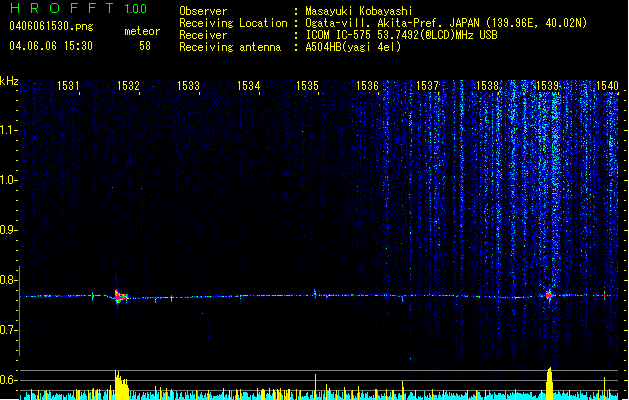Click the 0.9 kHz frequency label

point(8,230)
